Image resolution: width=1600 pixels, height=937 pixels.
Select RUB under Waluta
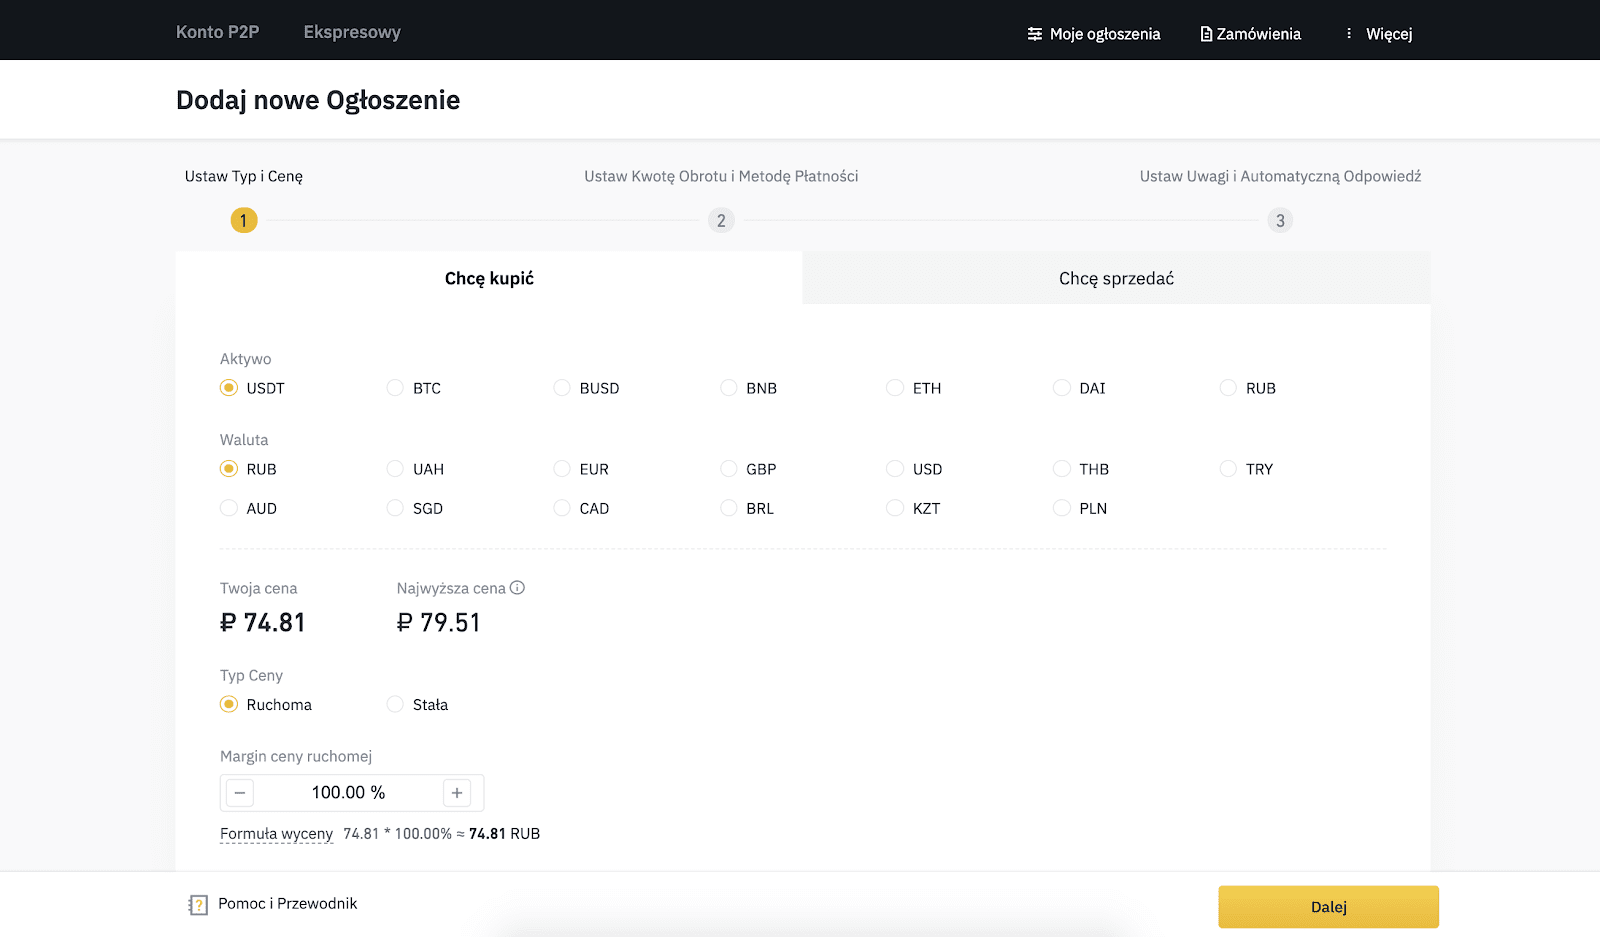click(x=229, y=469)
